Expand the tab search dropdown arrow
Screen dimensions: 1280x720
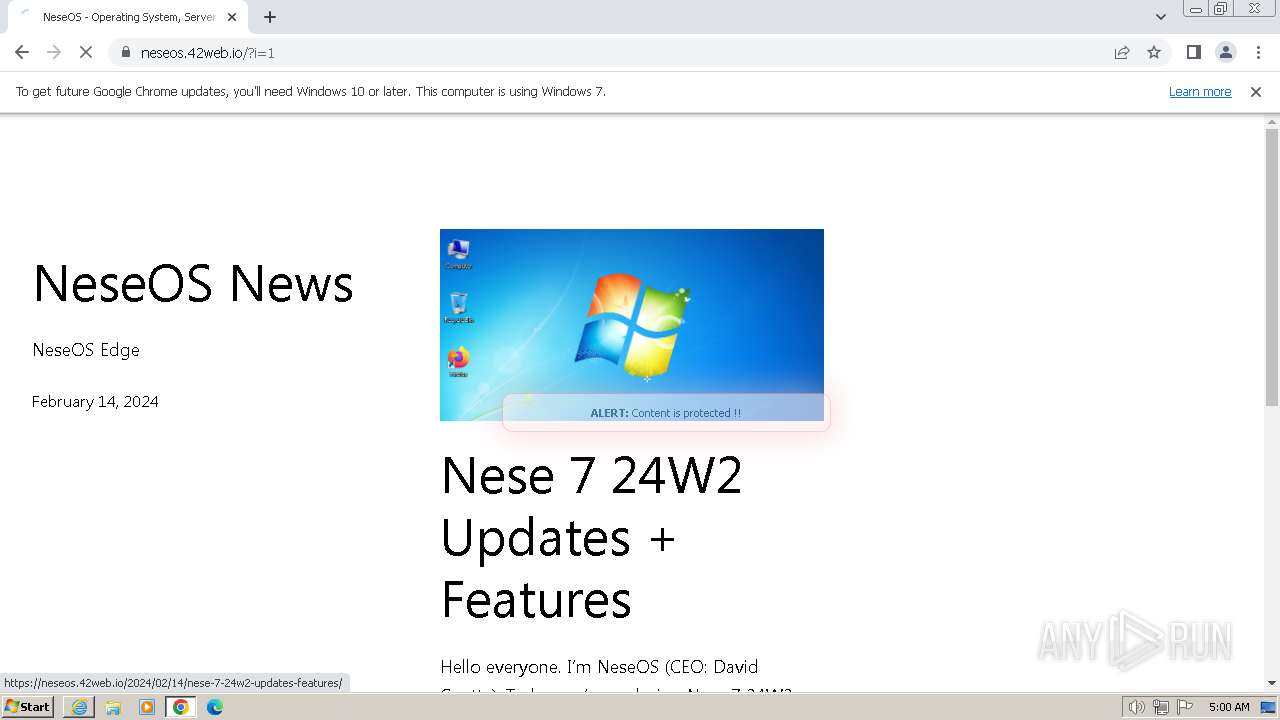click(1160, 16)
